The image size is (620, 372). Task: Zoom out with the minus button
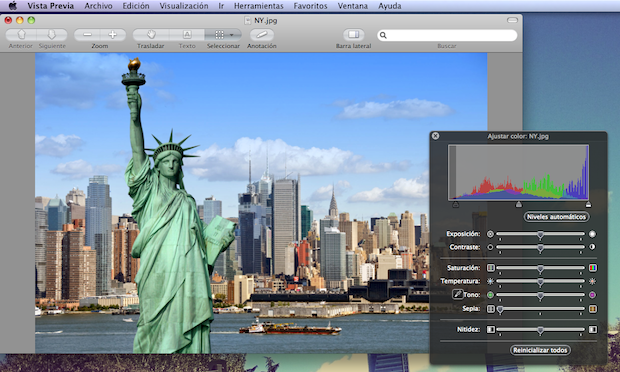(x=87, y=35)
